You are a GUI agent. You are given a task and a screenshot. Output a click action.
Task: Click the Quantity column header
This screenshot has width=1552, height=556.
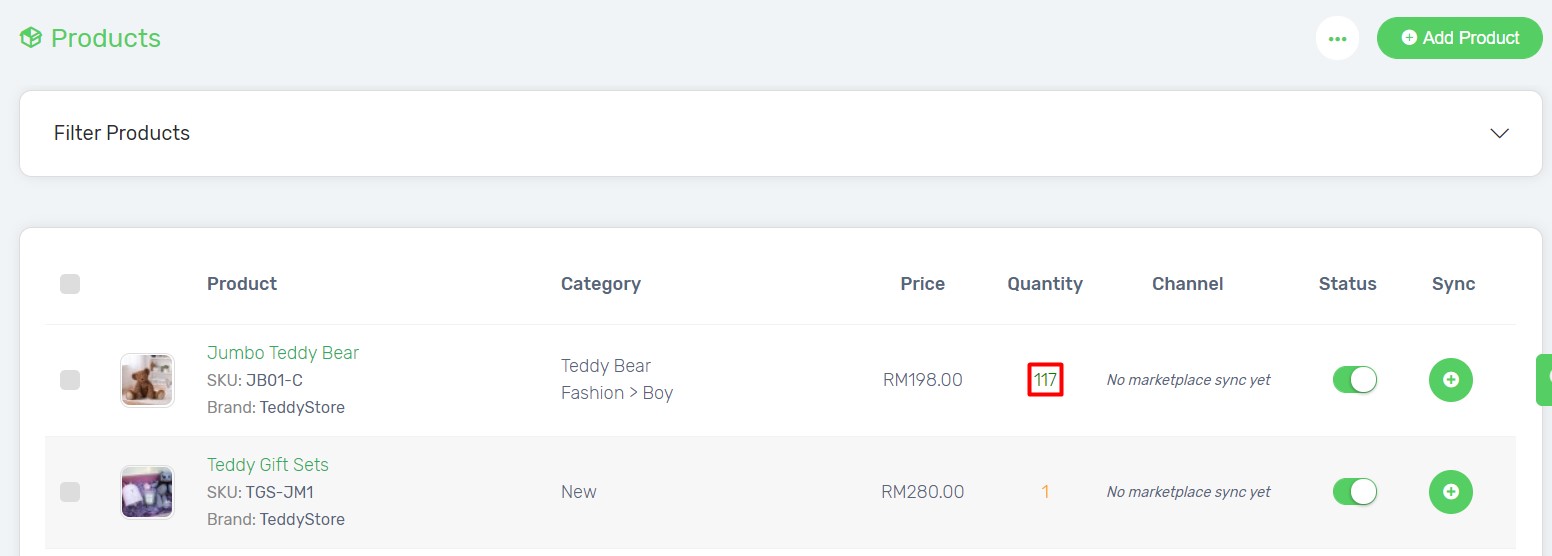(x=1045, y=284)
